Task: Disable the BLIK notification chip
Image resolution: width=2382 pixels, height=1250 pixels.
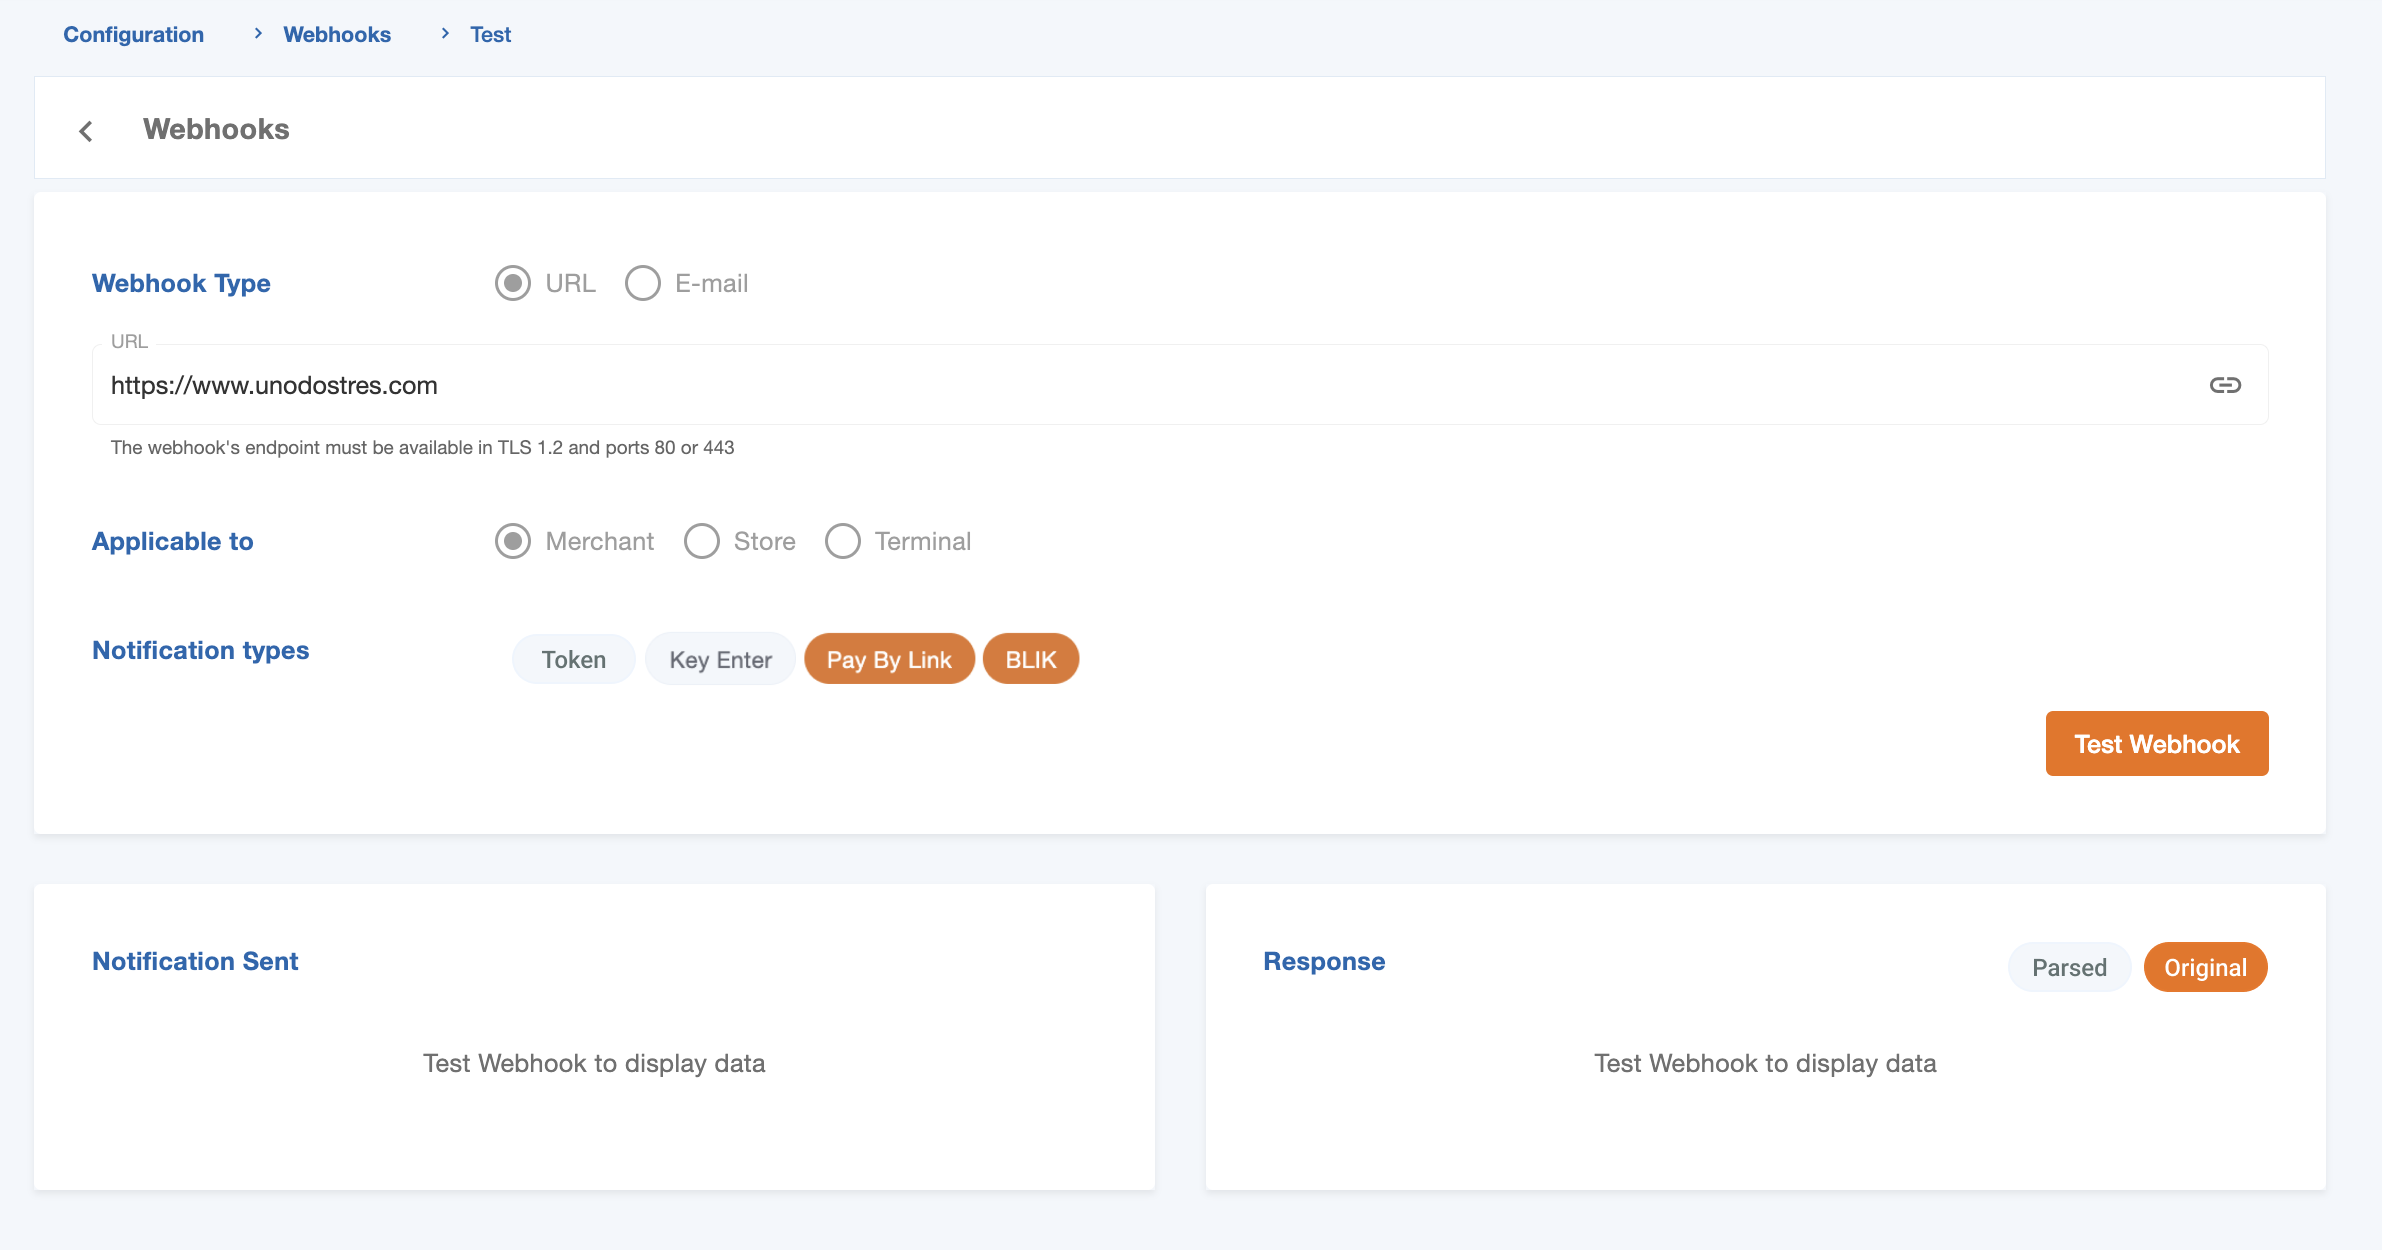Action: click(1030, 660)
